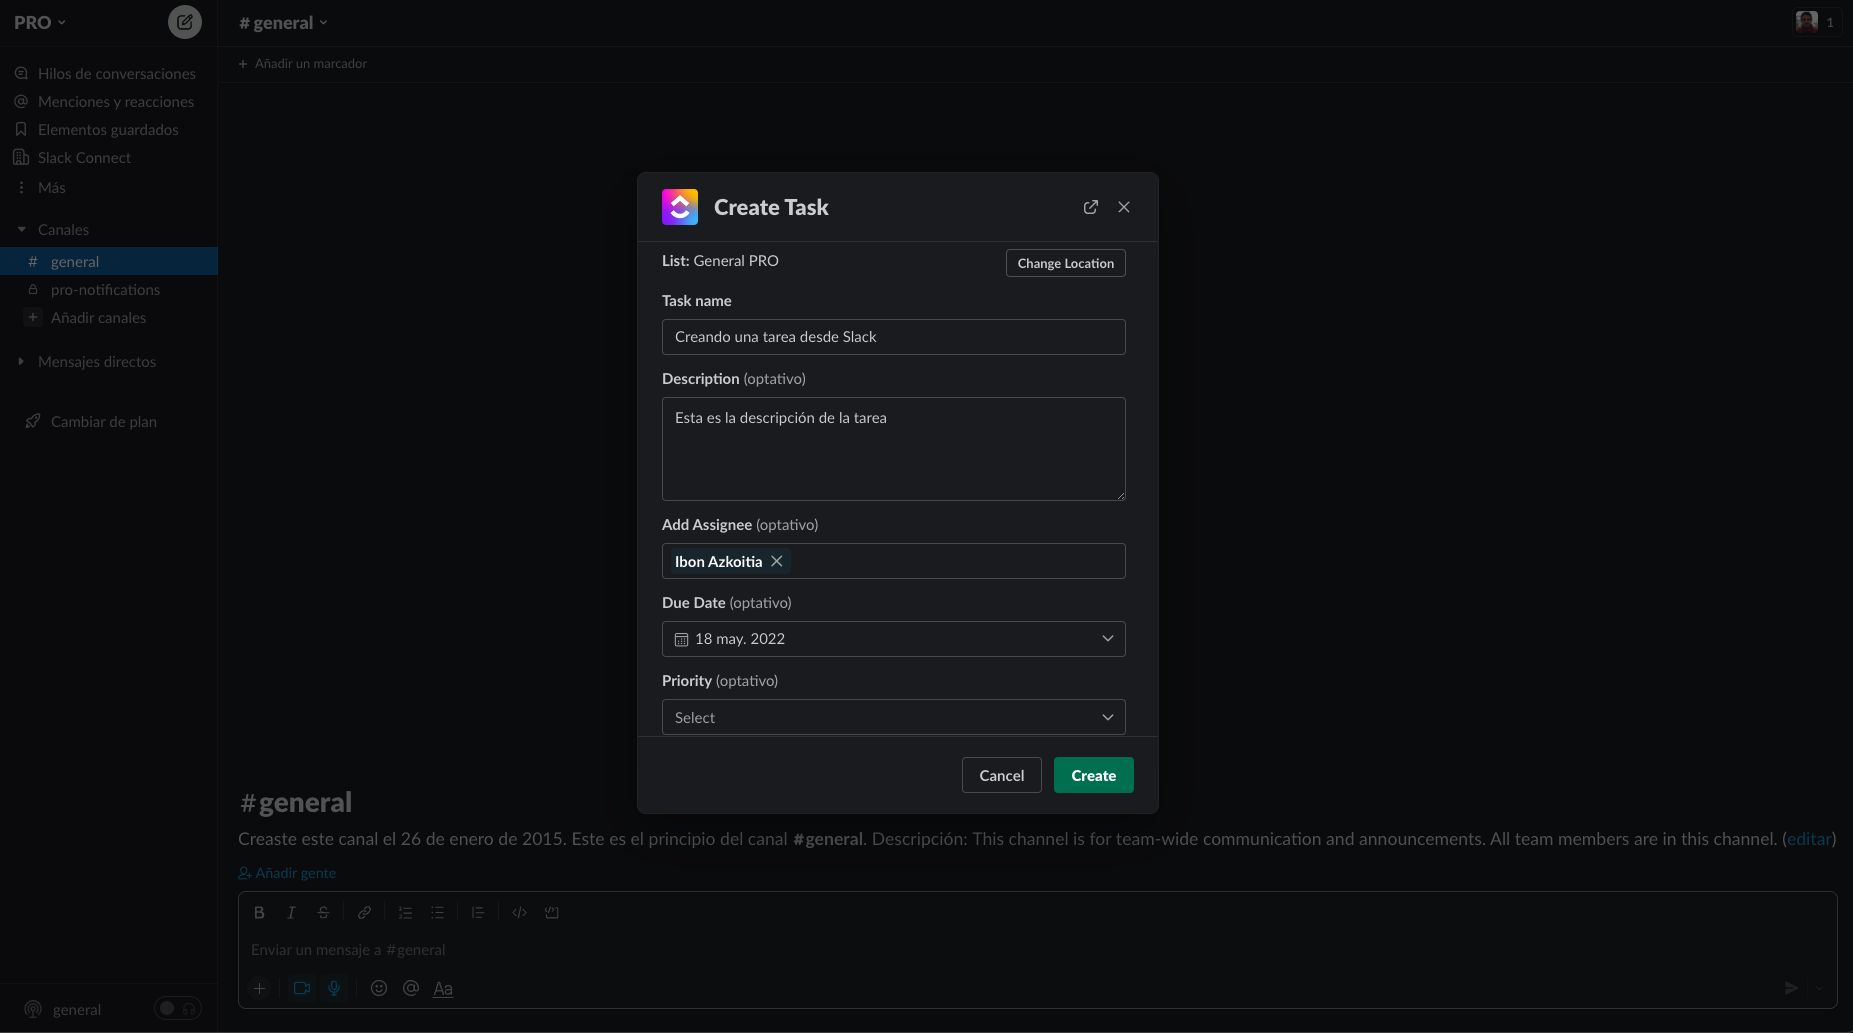Image resolution: width=1853 pixels, height=1033 pixels.
Task: Open the Priority Select dropdown
Action: tap(894, 717)
